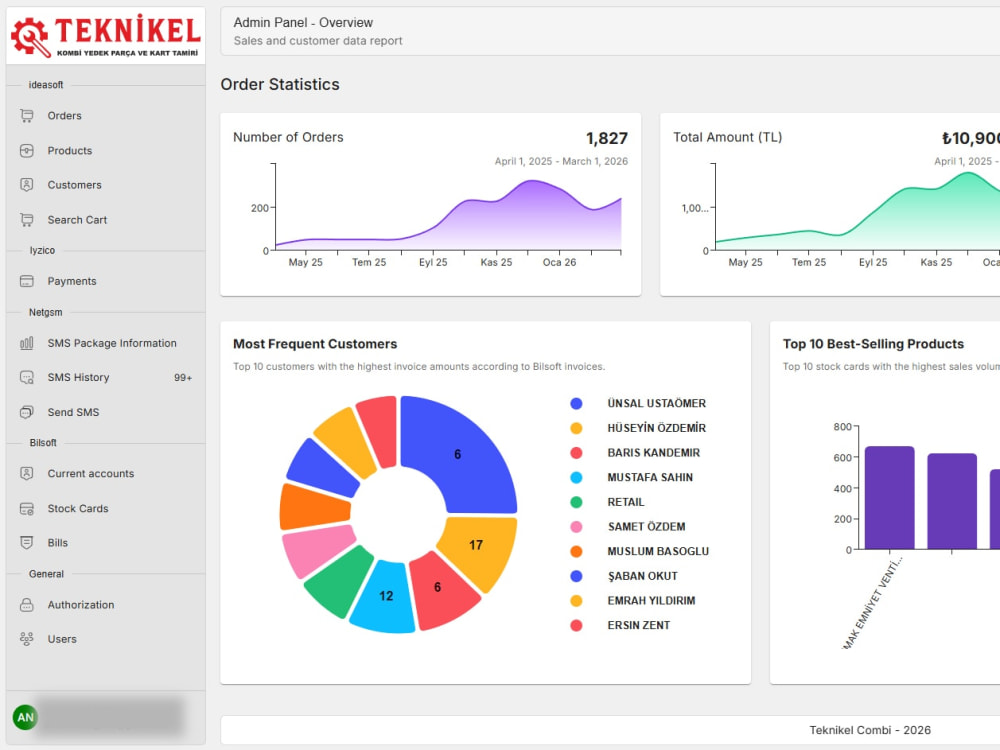
Task: Click the SMS History chat icon
Action: click(26, 378)
